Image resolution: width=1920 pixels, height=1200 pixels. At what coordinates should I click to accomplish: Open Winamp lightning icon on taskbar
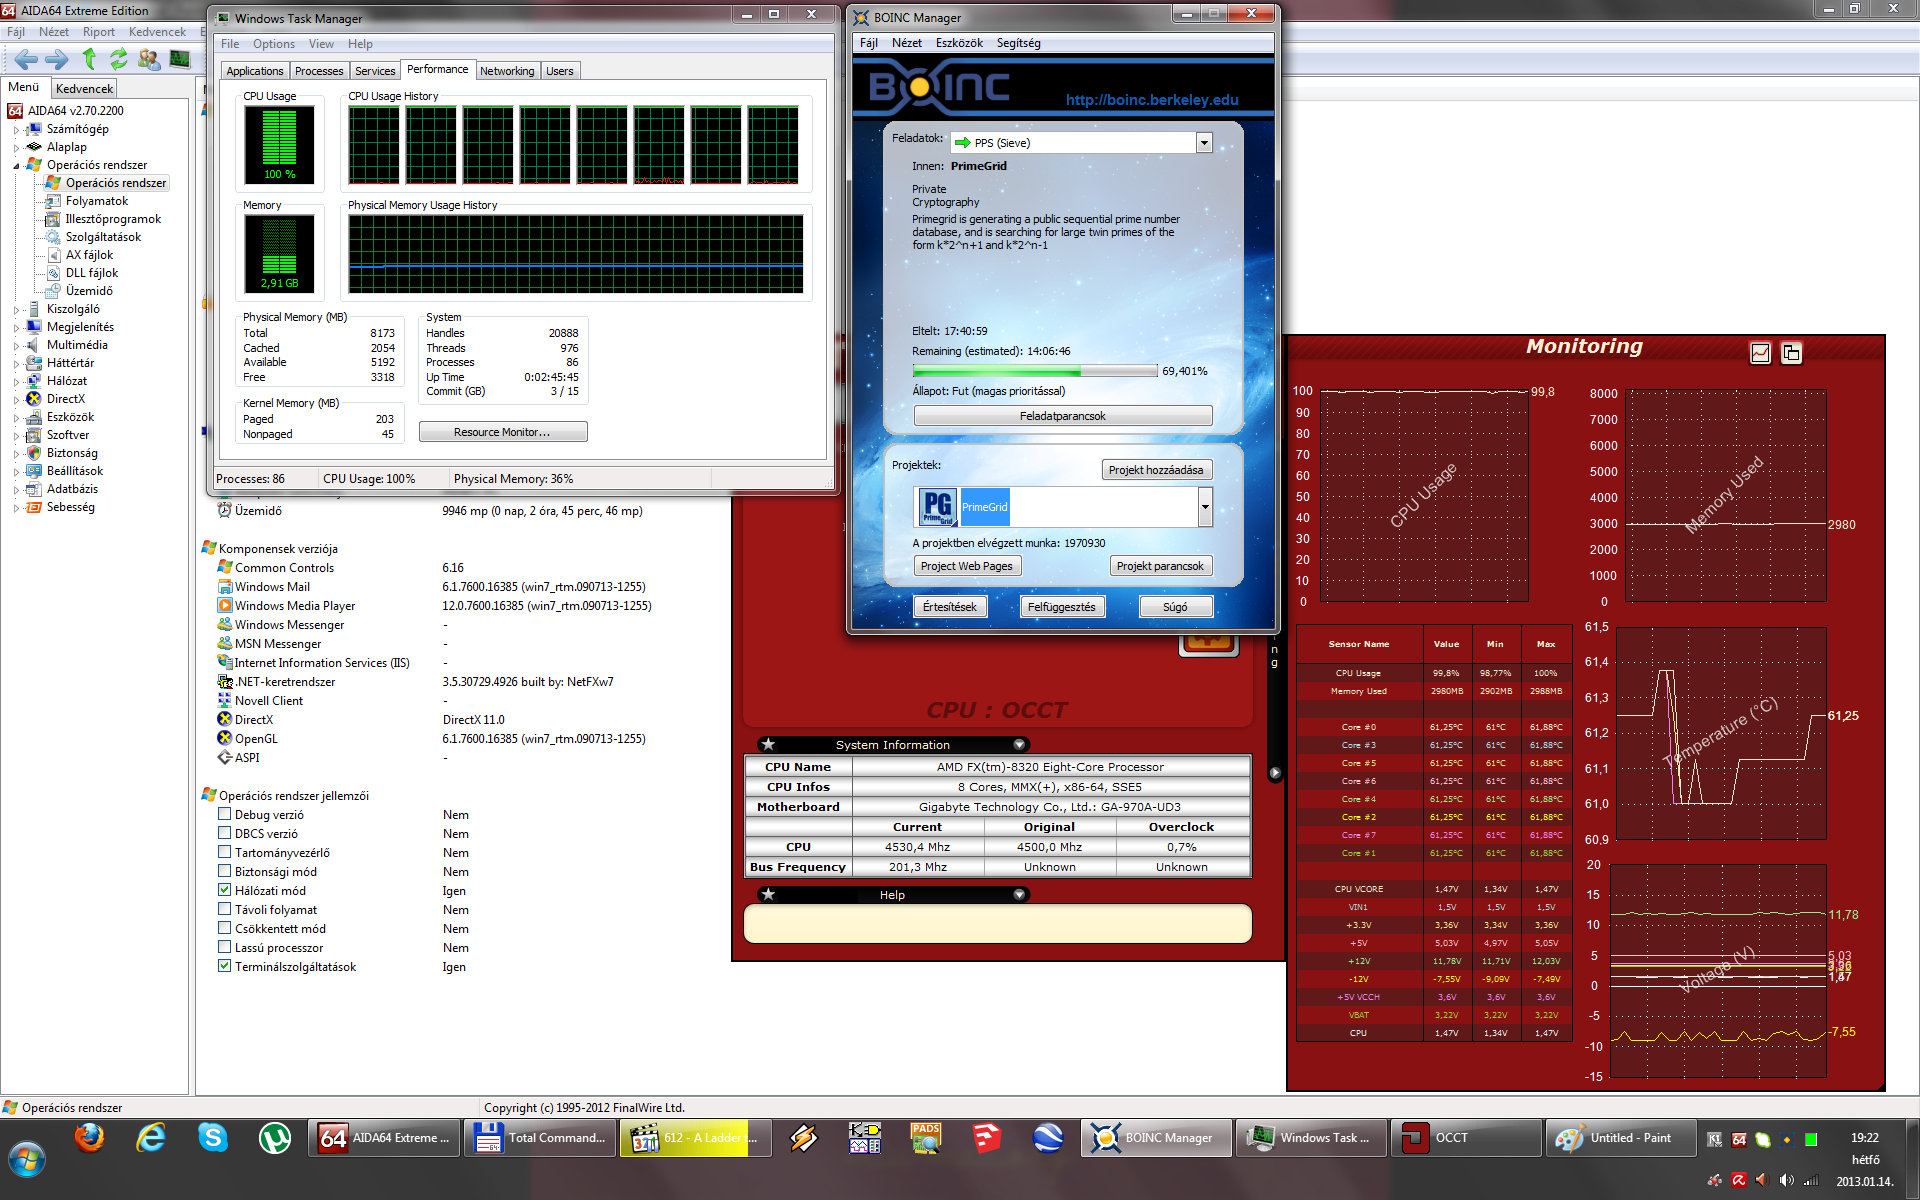pyautogui.click(x=802, y=1138)
